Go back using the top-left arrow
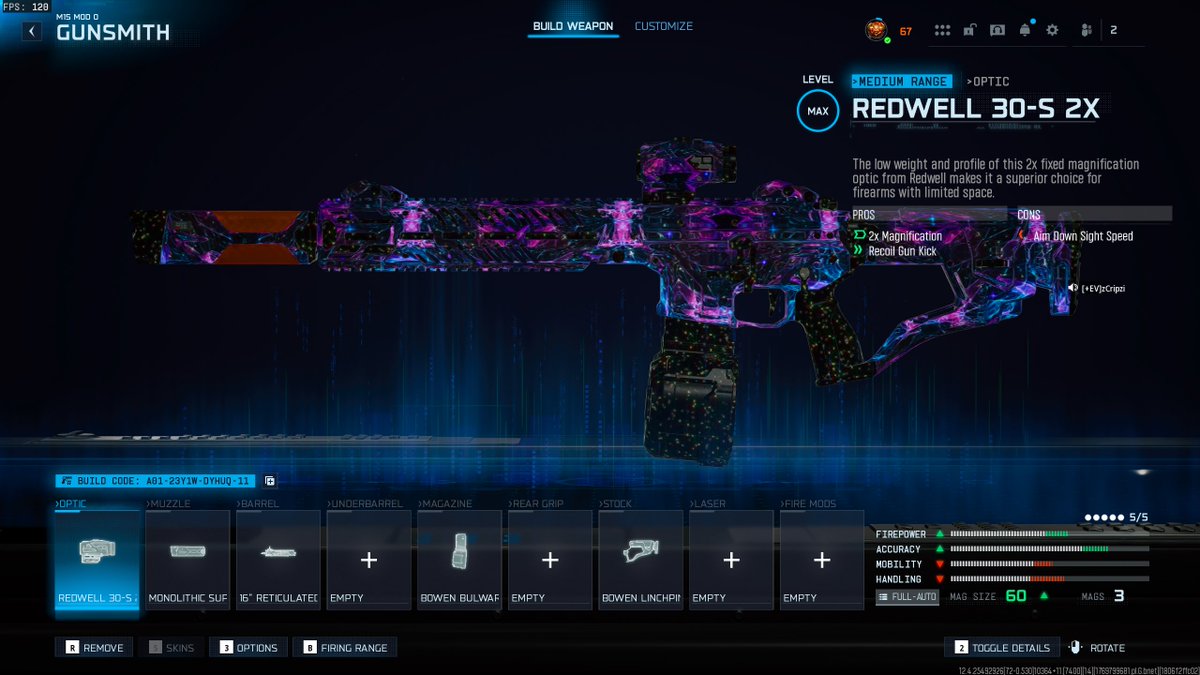The width and height of the screenshot is (1200, 675). pyautogui.click(x=33, y=31)
